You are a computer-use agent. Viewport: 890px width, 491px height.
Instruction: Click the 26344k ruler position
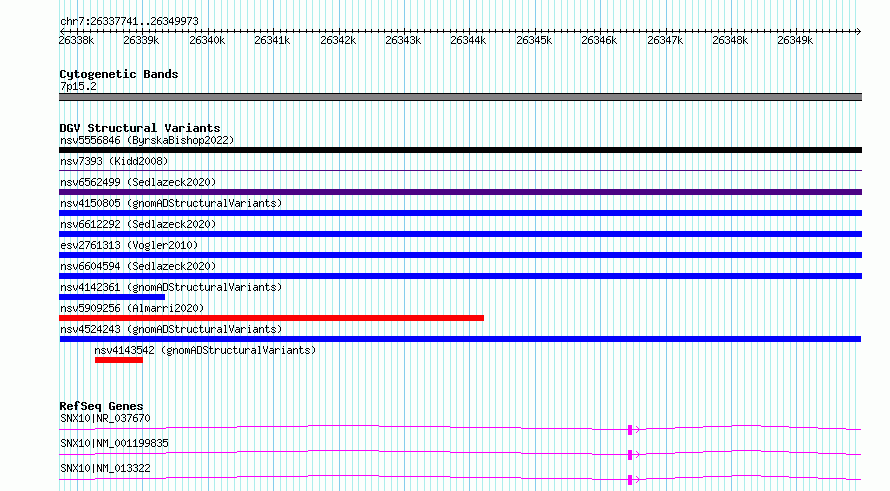pos(468,40)
